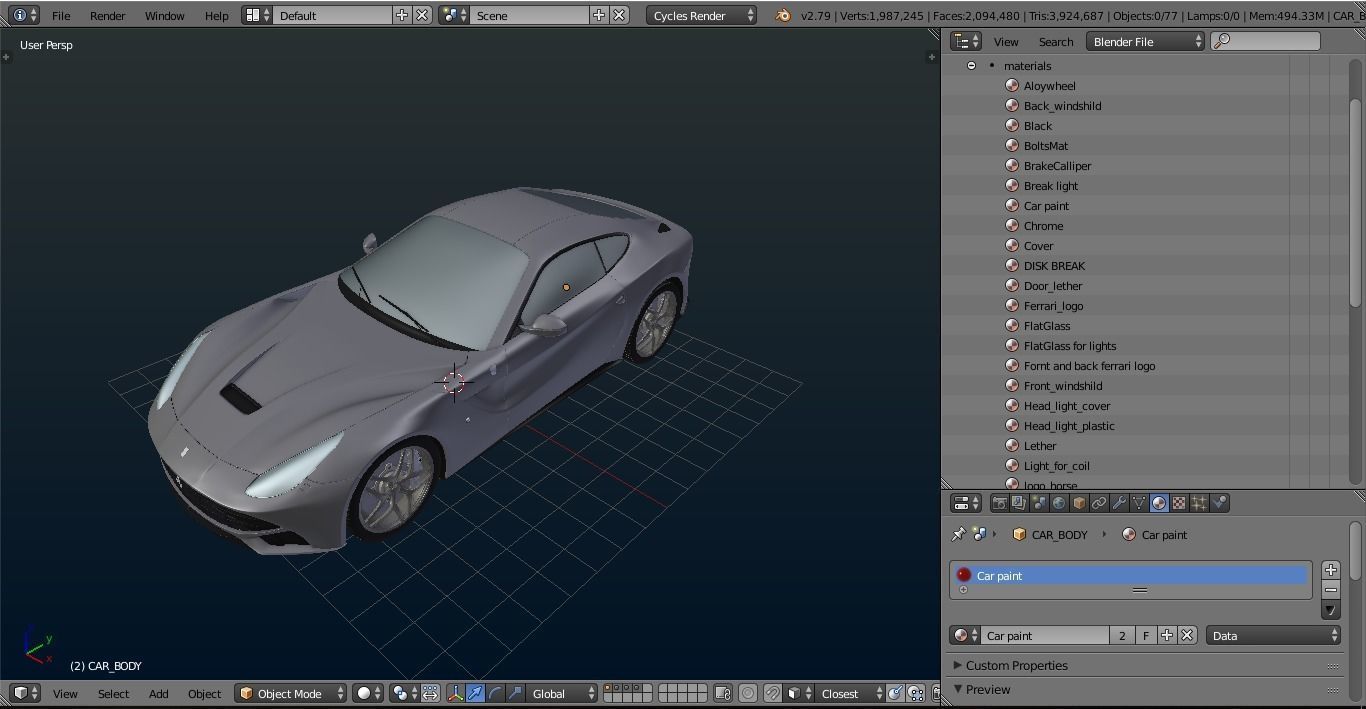Create new material with plus next to F
This screenshot has width=1366, height=709.
pyautogui.click(x=1167, y=635)
